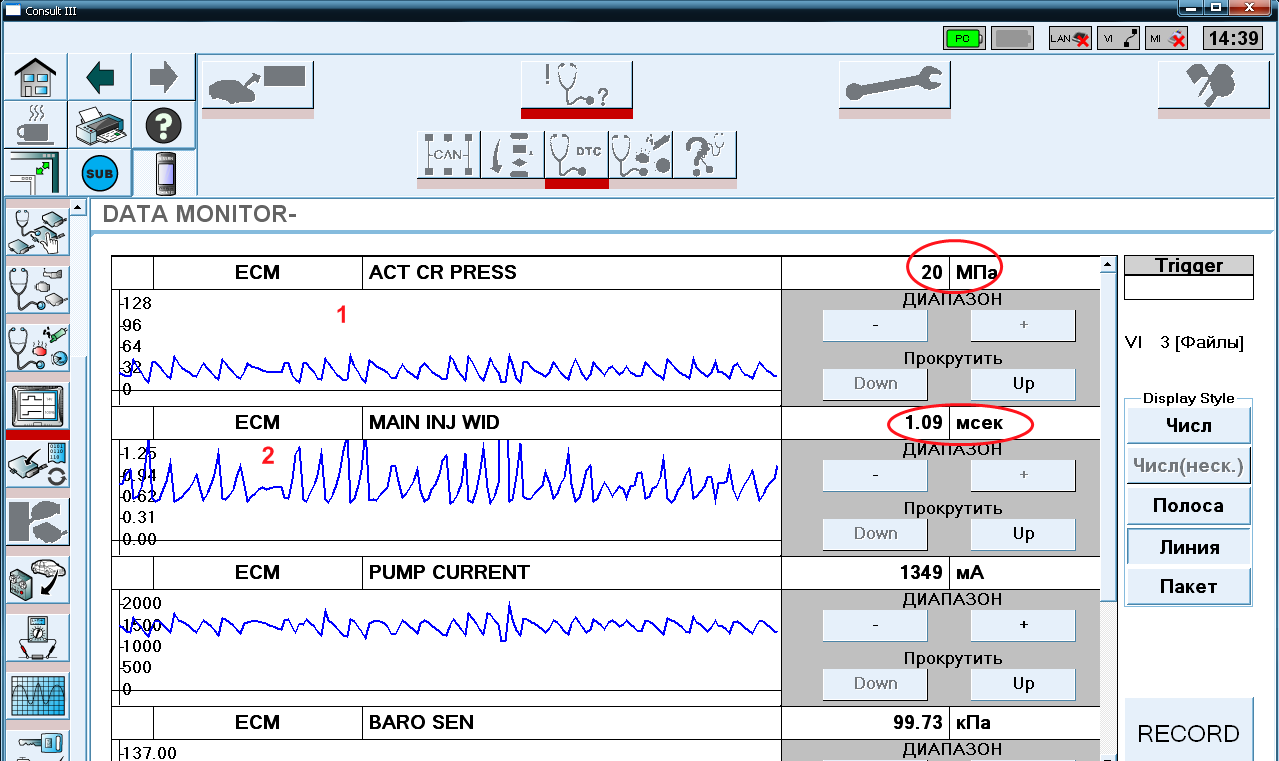The height and width of the screenshot is (761, 1279).
Task: Click the VI connection status icon
Action: pyautogui.click(x=1118, y=38)
